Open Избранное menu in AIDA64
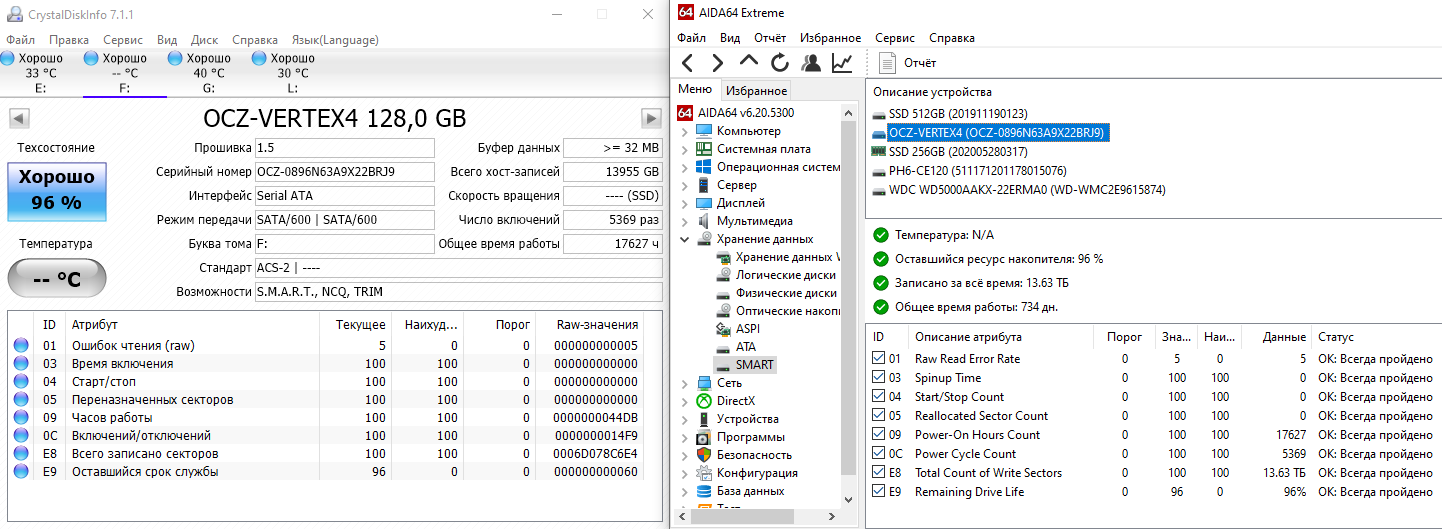The width and height of the screenshot is (1442, 529). coord(830,38)
